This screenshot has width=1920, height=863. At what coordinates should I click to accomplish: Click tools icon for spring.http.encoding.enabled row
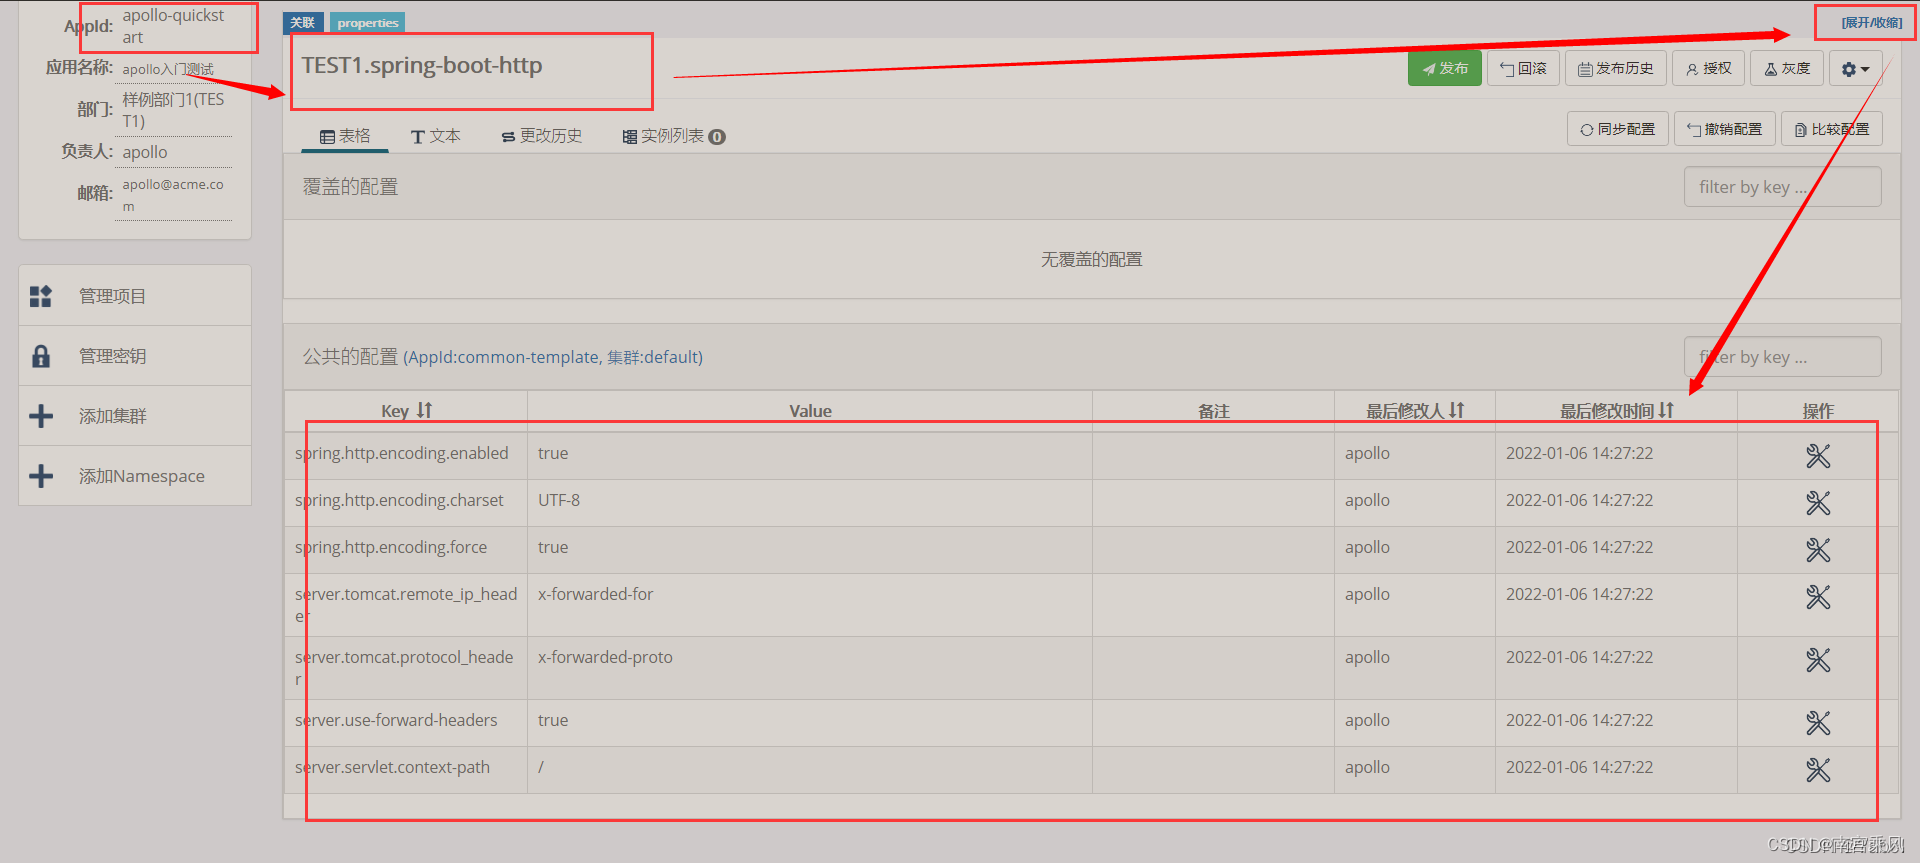(x=1817, y=456)
